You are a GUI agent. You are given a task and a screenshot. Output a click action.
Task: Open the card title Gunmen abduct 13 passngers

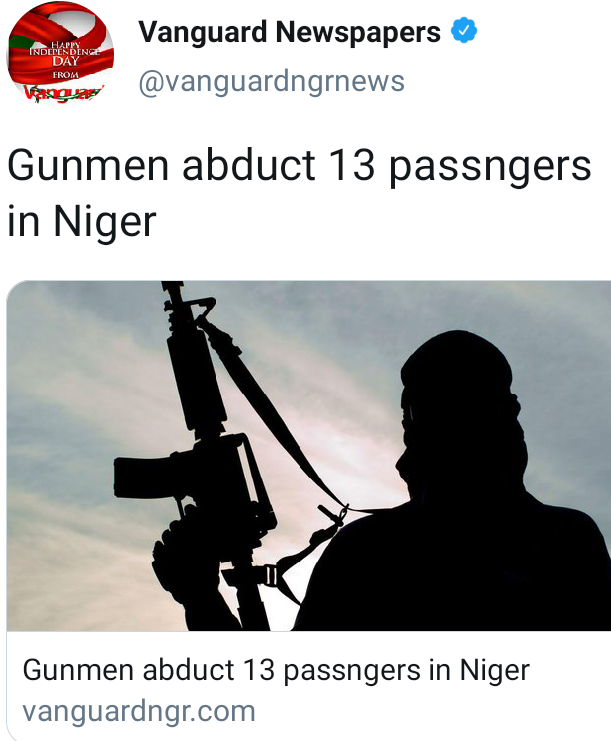point(276,671)
